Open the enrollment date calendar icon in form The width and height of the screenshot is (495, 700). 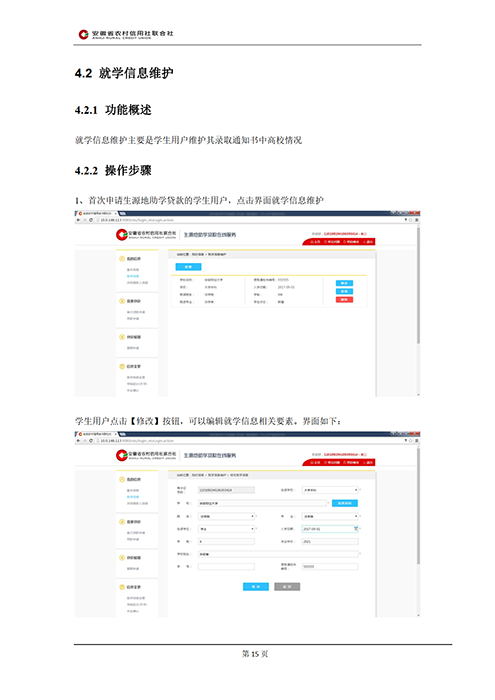coord(356,529)
